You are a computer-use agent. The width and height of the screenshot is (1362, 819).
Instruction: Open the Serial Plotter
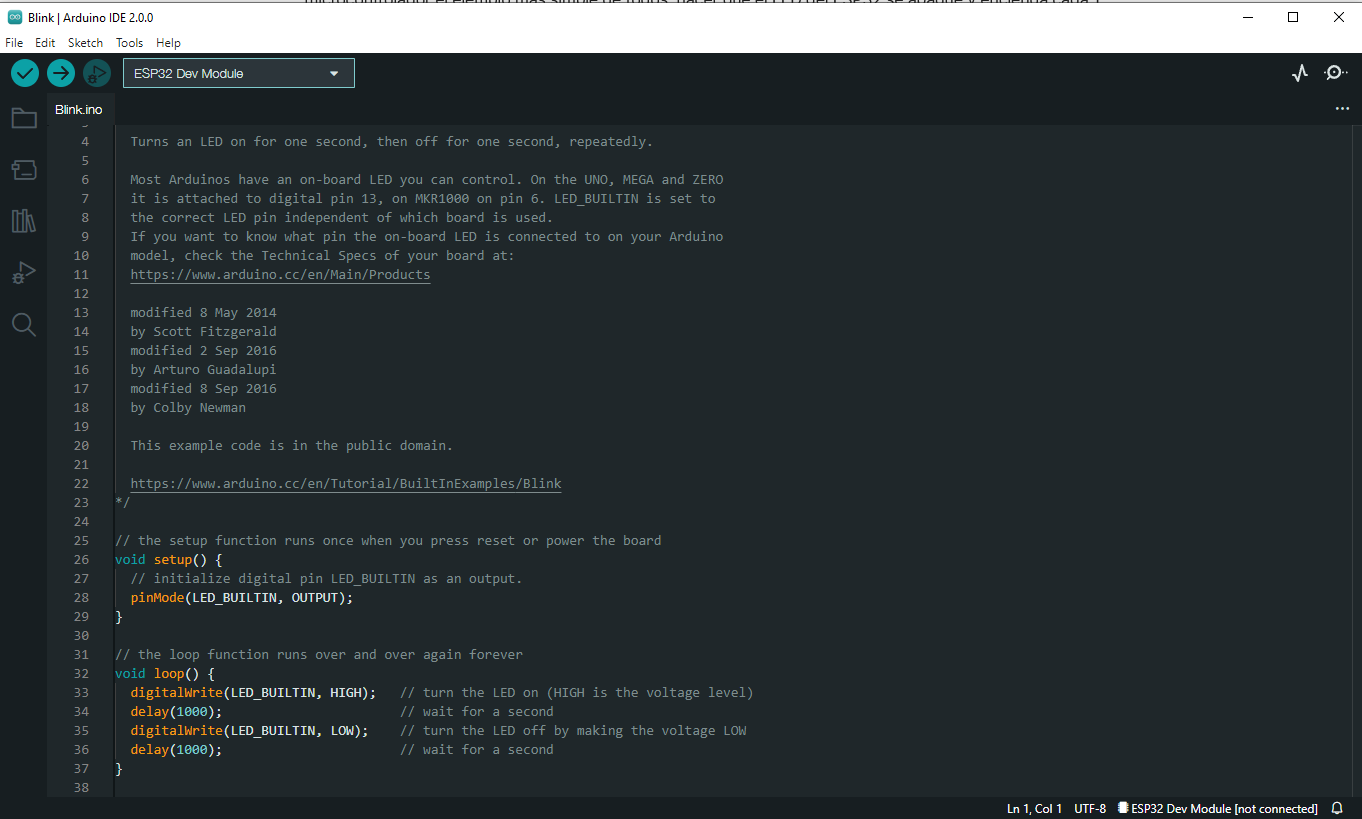click(x=1300, y=73)
